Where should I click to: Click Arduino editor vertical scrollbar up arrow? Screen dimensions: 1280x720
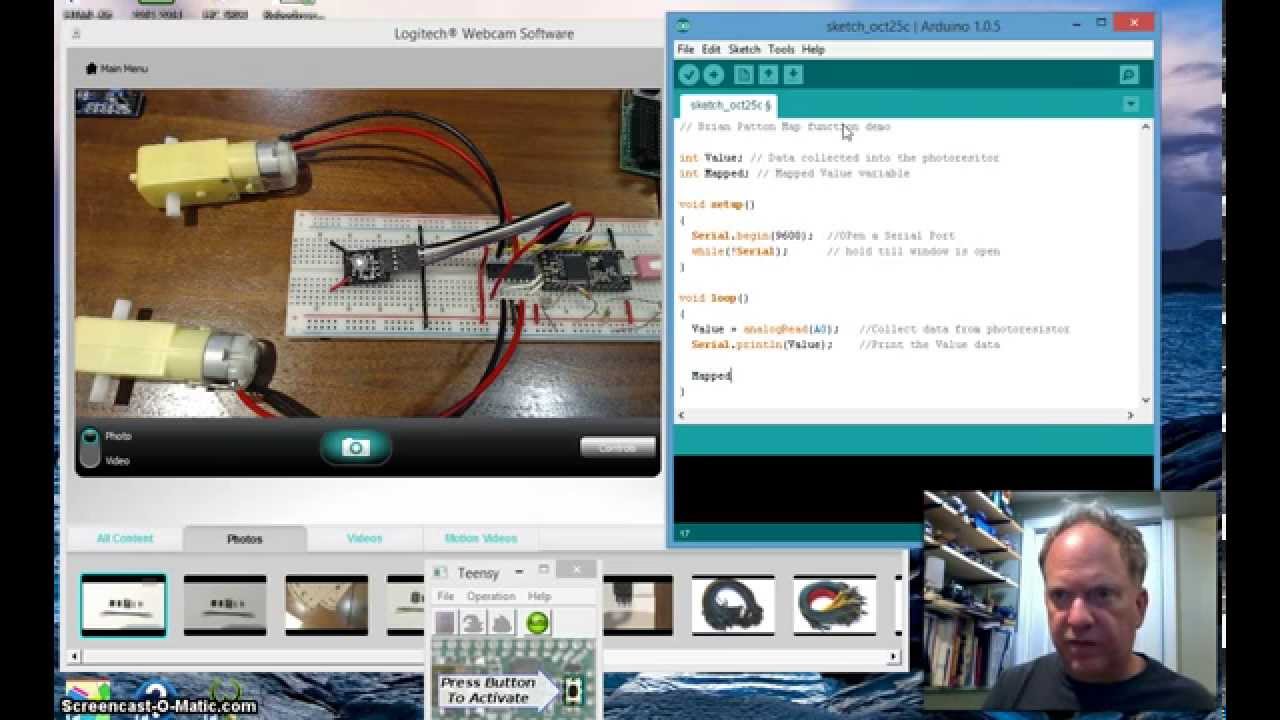point(1146,127)
